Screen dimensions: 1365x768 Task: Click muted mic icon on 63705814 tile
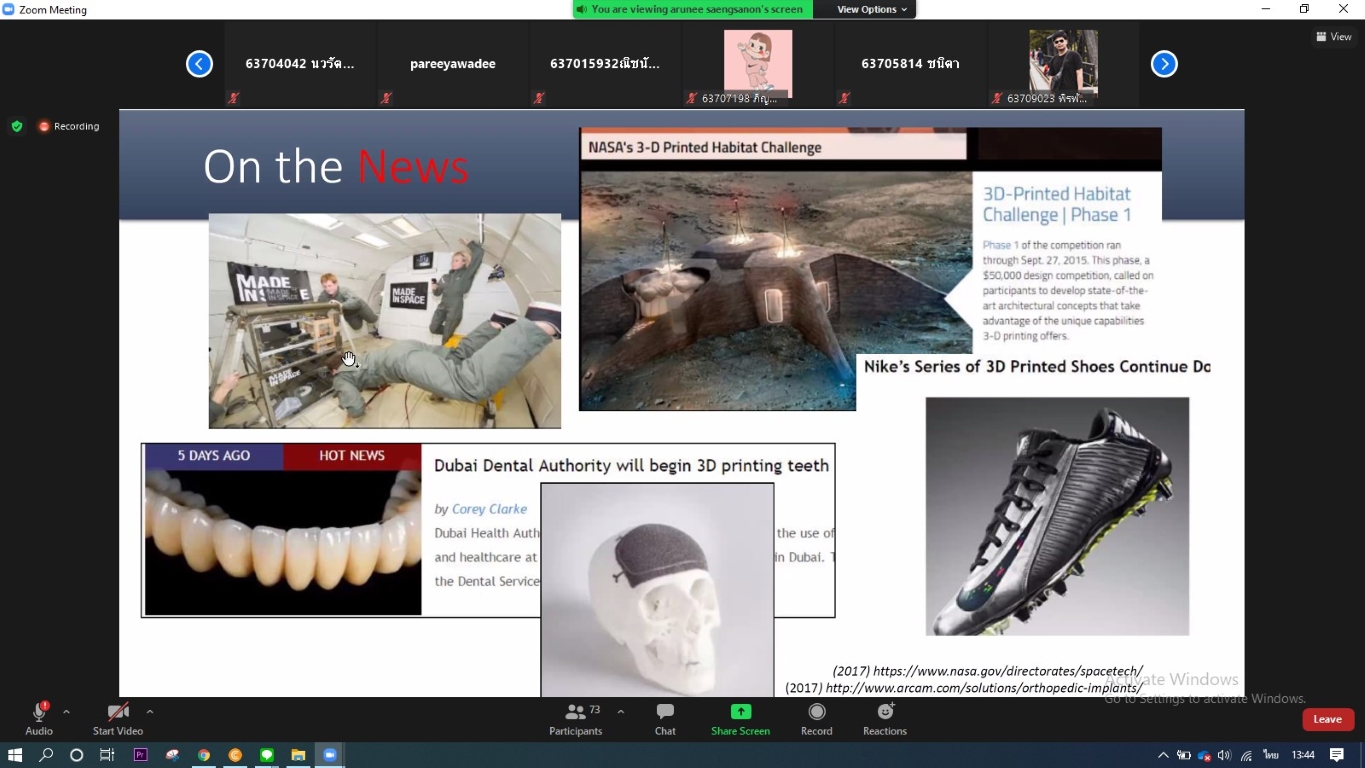(844, 98)
